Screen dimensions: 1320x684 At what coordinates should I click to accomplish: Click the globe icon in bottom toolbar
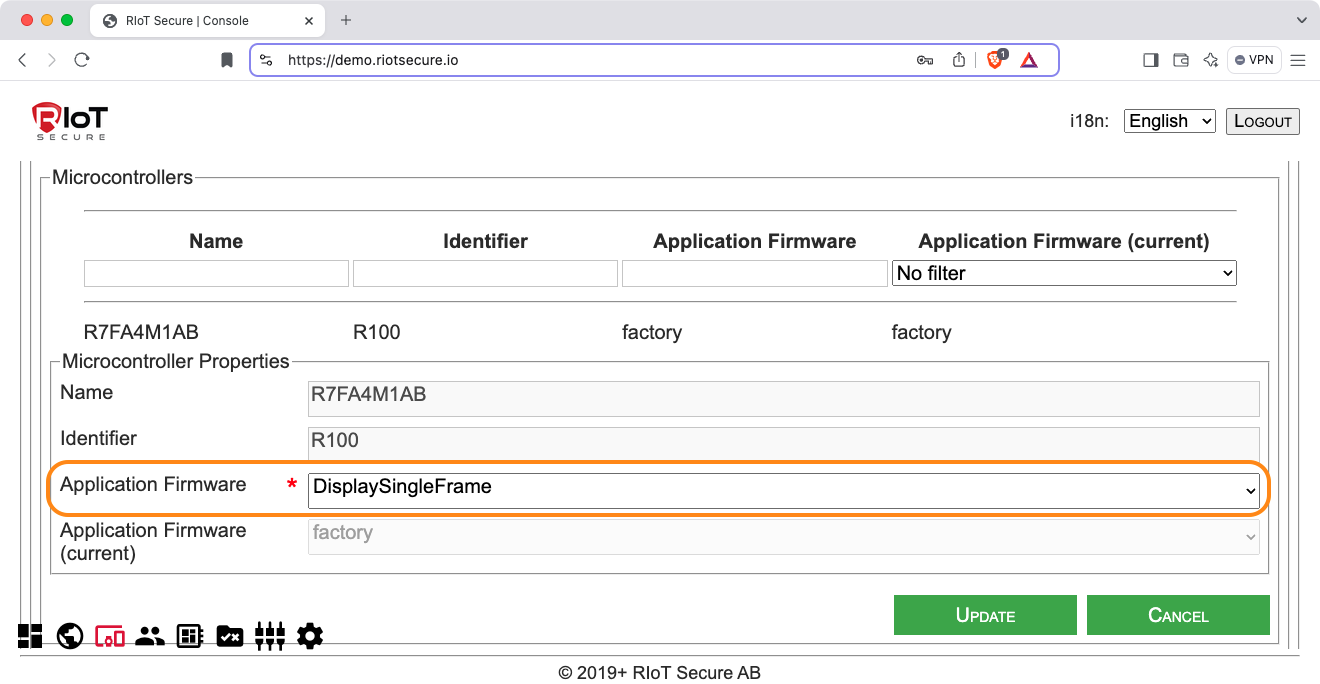click(70, 636)
